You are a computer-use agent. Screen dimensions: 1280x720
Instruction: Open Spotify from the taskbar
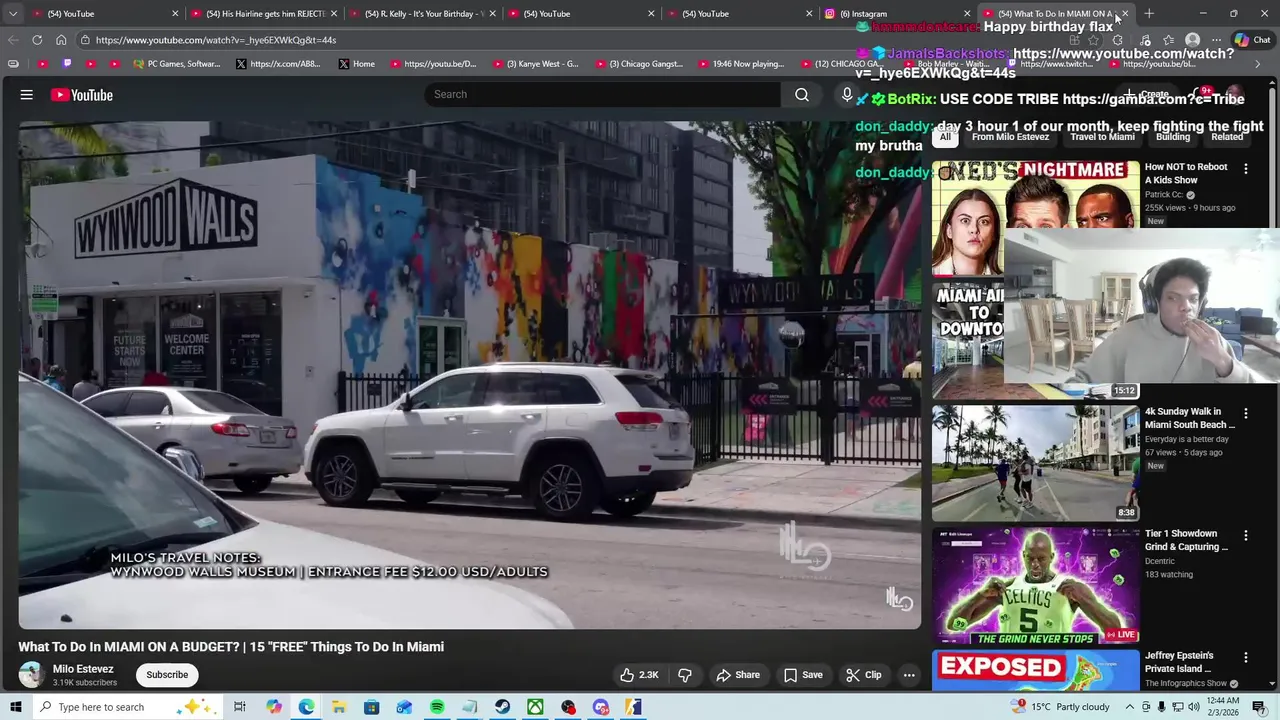pyautogui.click(x=437, y=707)
